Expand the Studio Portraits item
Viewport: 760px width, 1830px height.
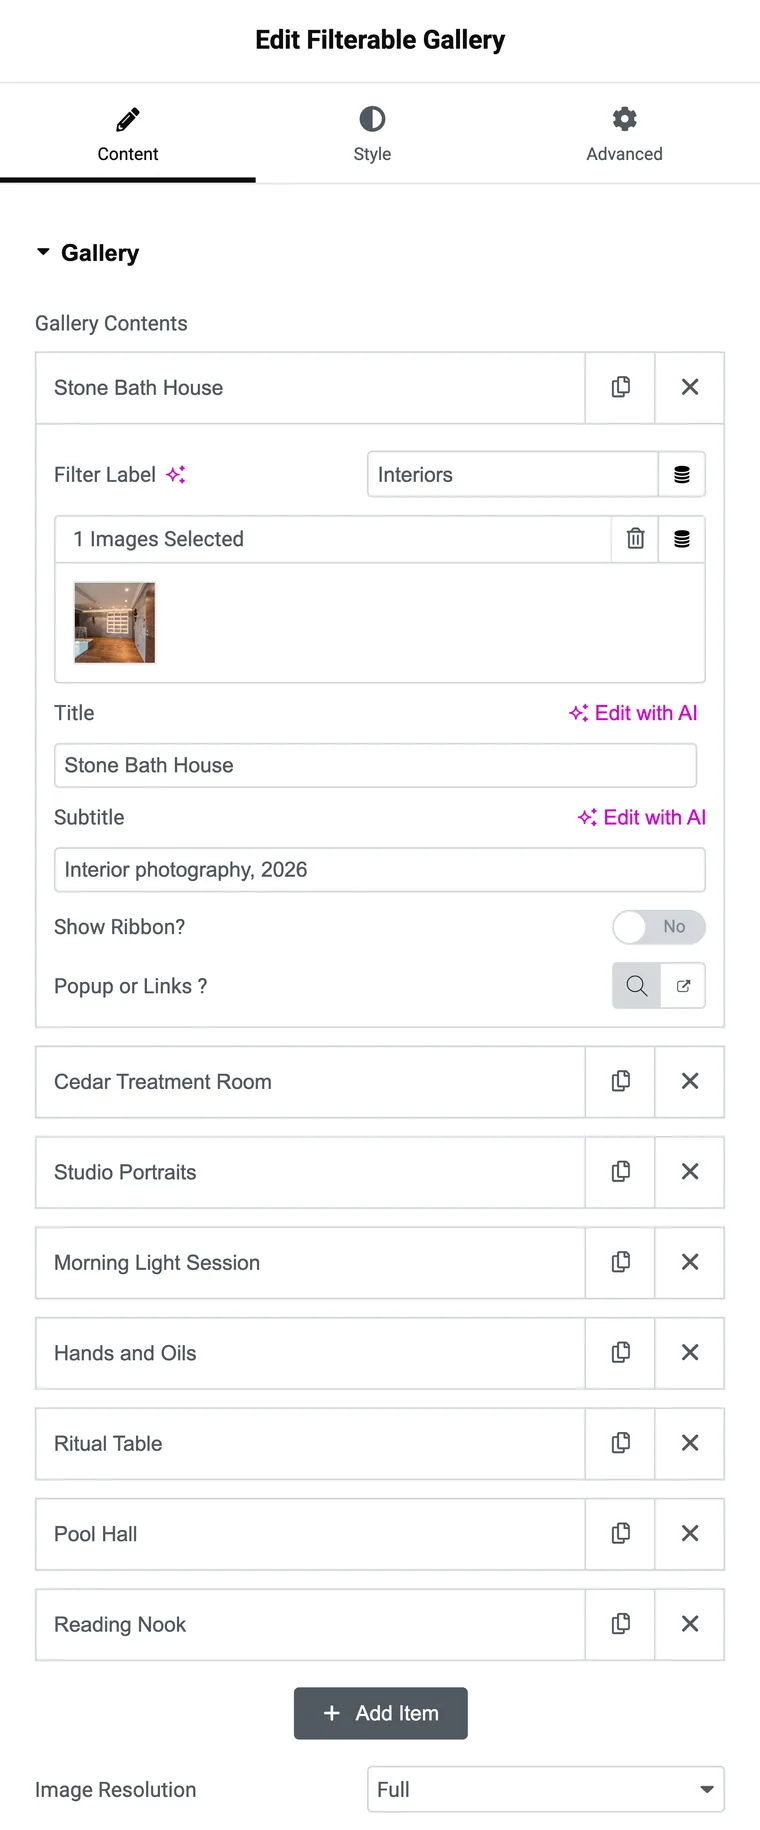pyautogui.click(x=310, y=1172)
